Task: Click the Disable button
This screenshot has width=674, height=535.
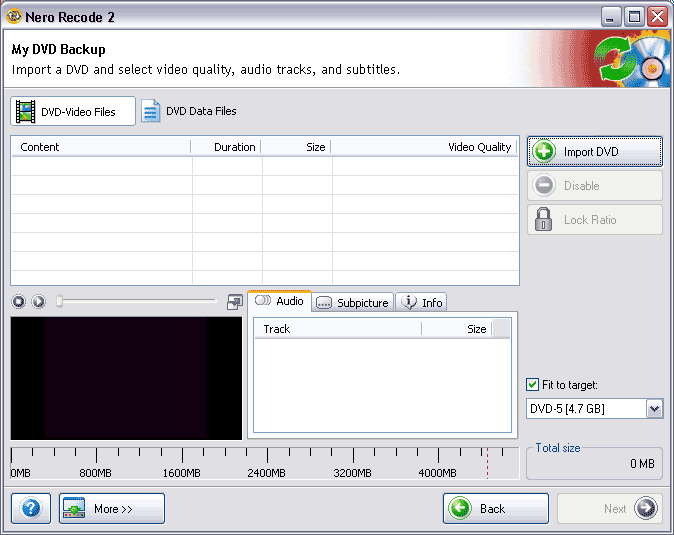Action: click(x=595, y=185)
